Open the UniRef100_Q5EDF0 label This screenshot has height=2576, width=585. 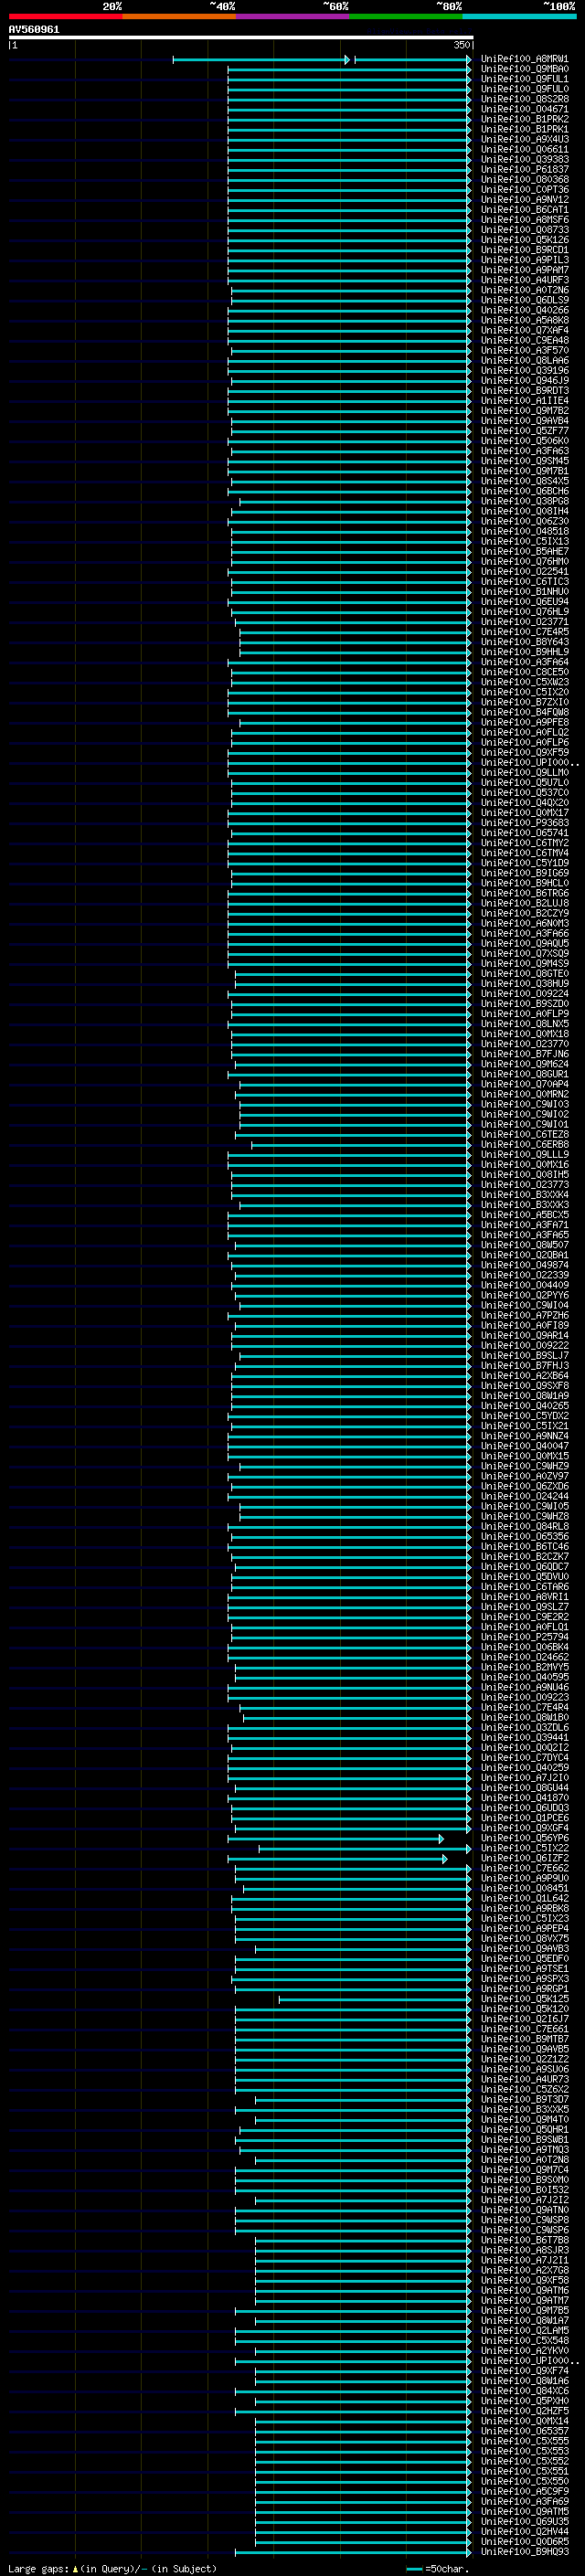524,1959
